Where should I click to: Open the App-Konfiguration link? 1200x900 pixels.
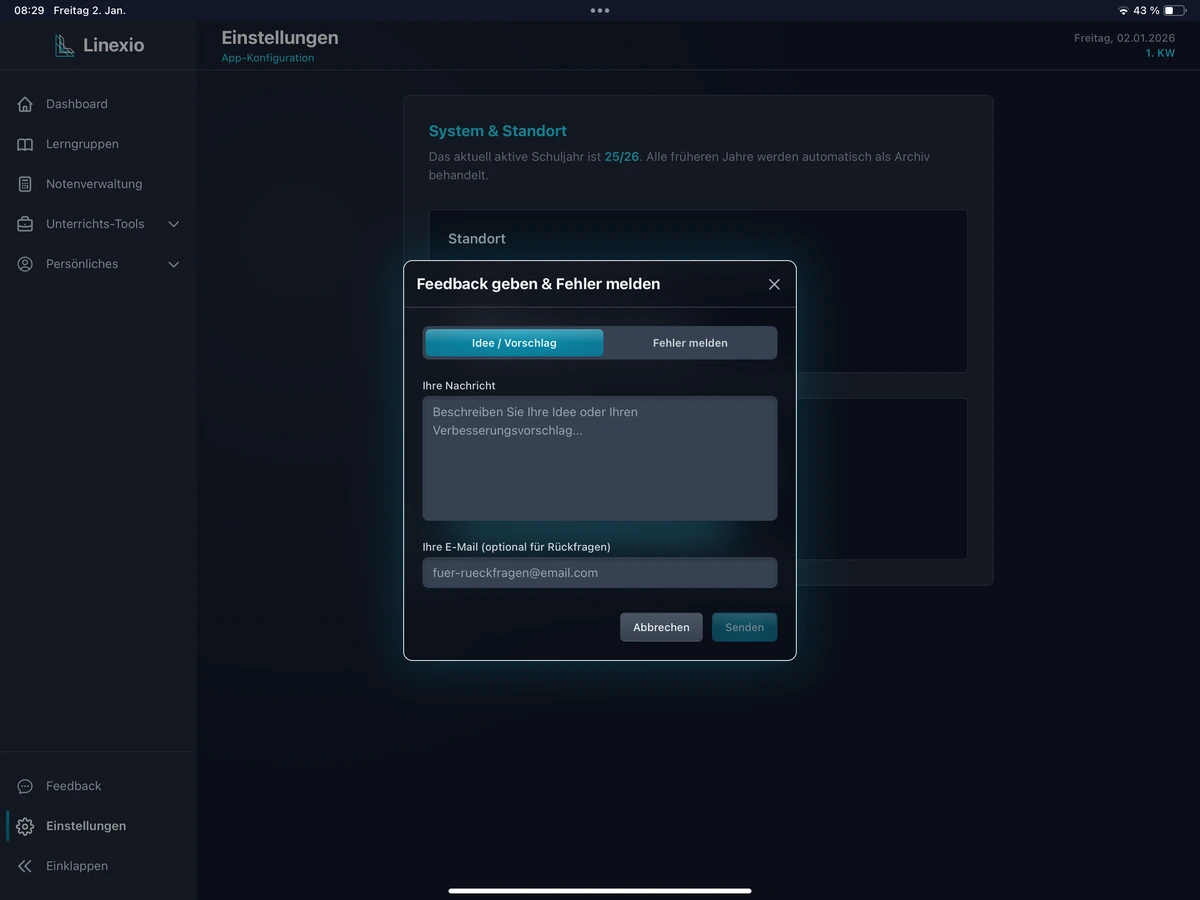click(266, 57)
